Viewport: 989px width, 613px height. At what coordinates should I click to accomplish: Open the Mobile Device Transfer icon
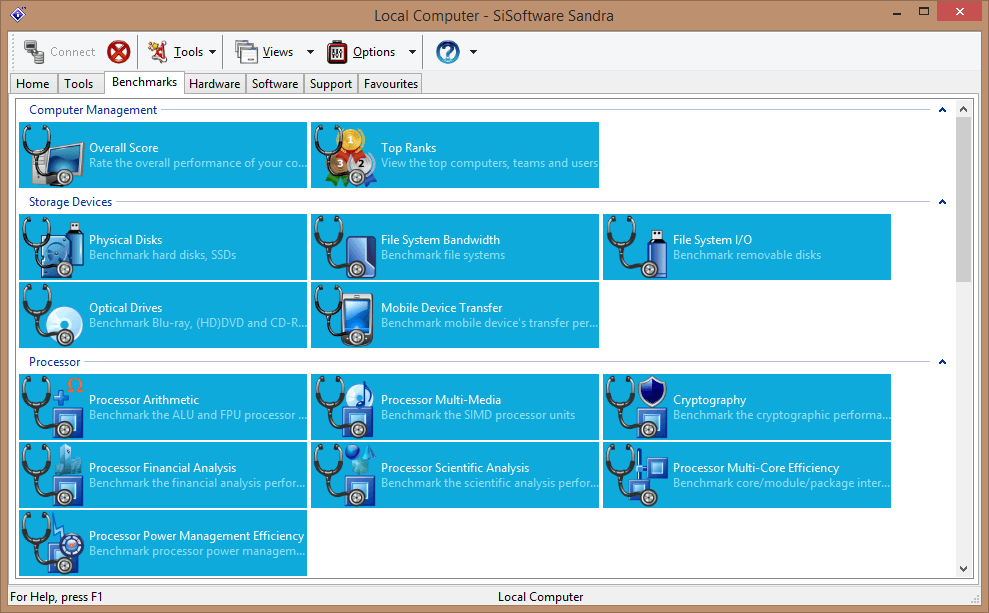point(346,315)
